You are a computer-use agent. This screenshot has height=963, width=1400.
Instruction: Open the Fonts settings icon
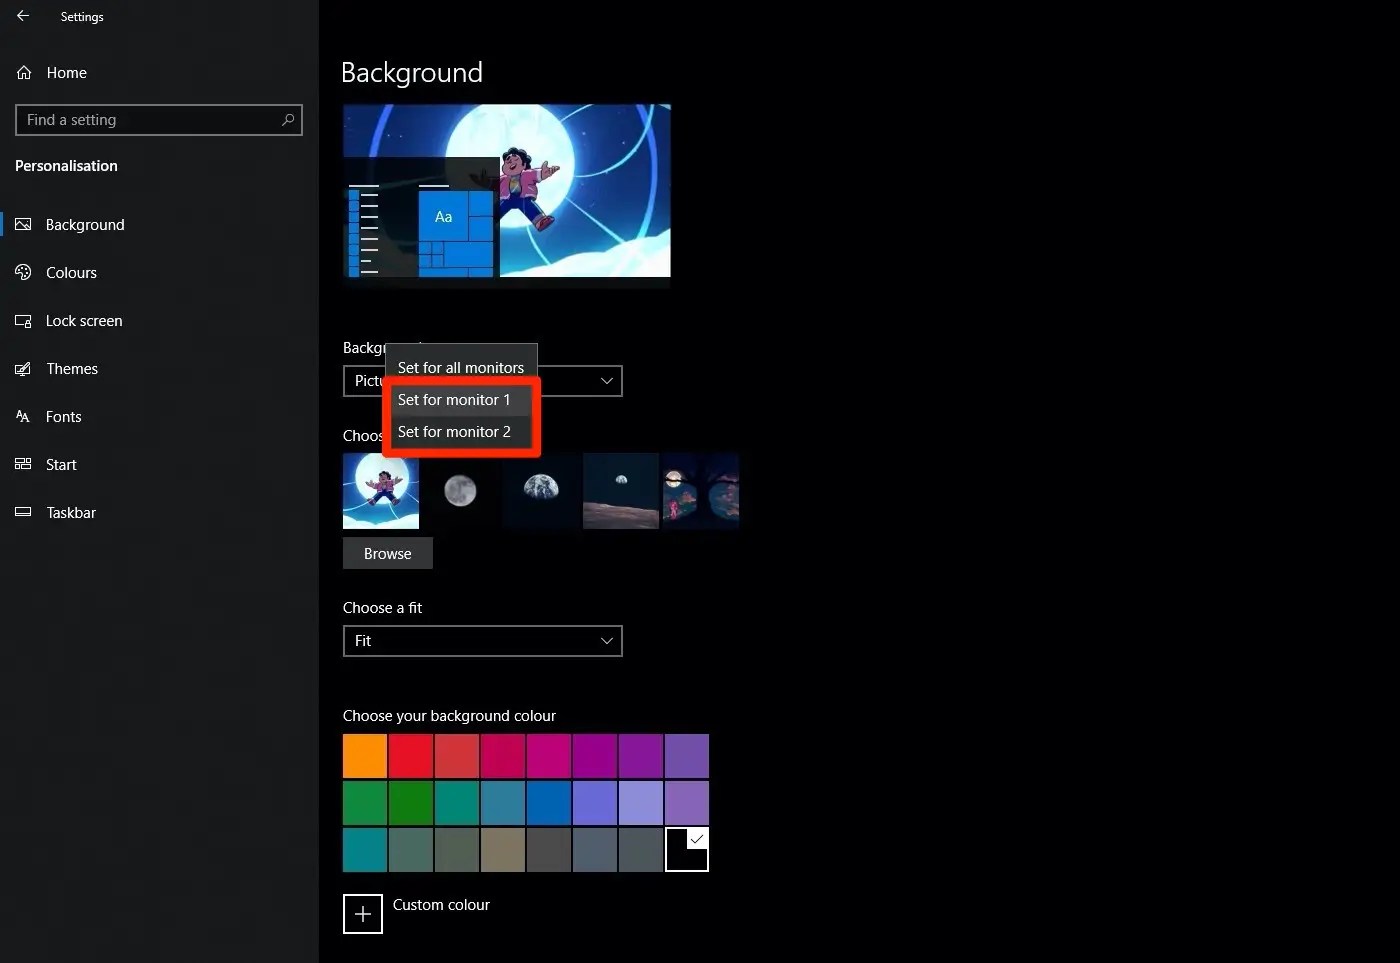[x=23, y=416]
